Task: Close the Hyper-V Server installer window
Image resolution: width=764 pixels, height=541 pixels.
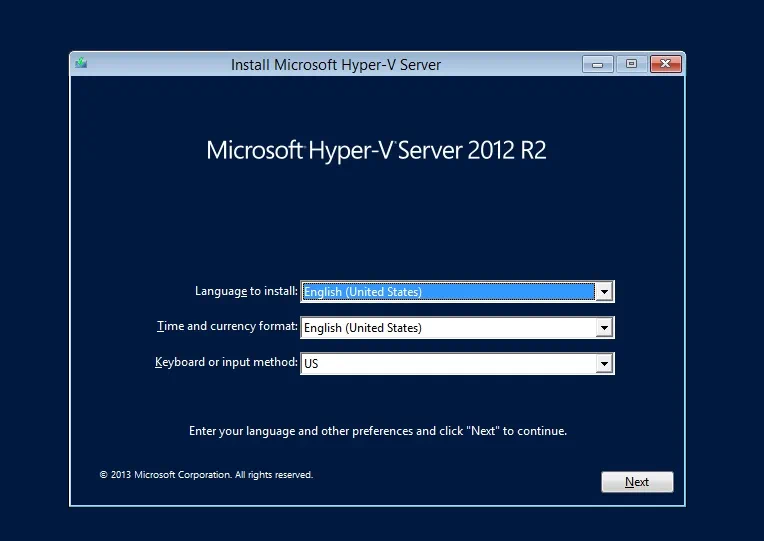Action: (665, 64)
